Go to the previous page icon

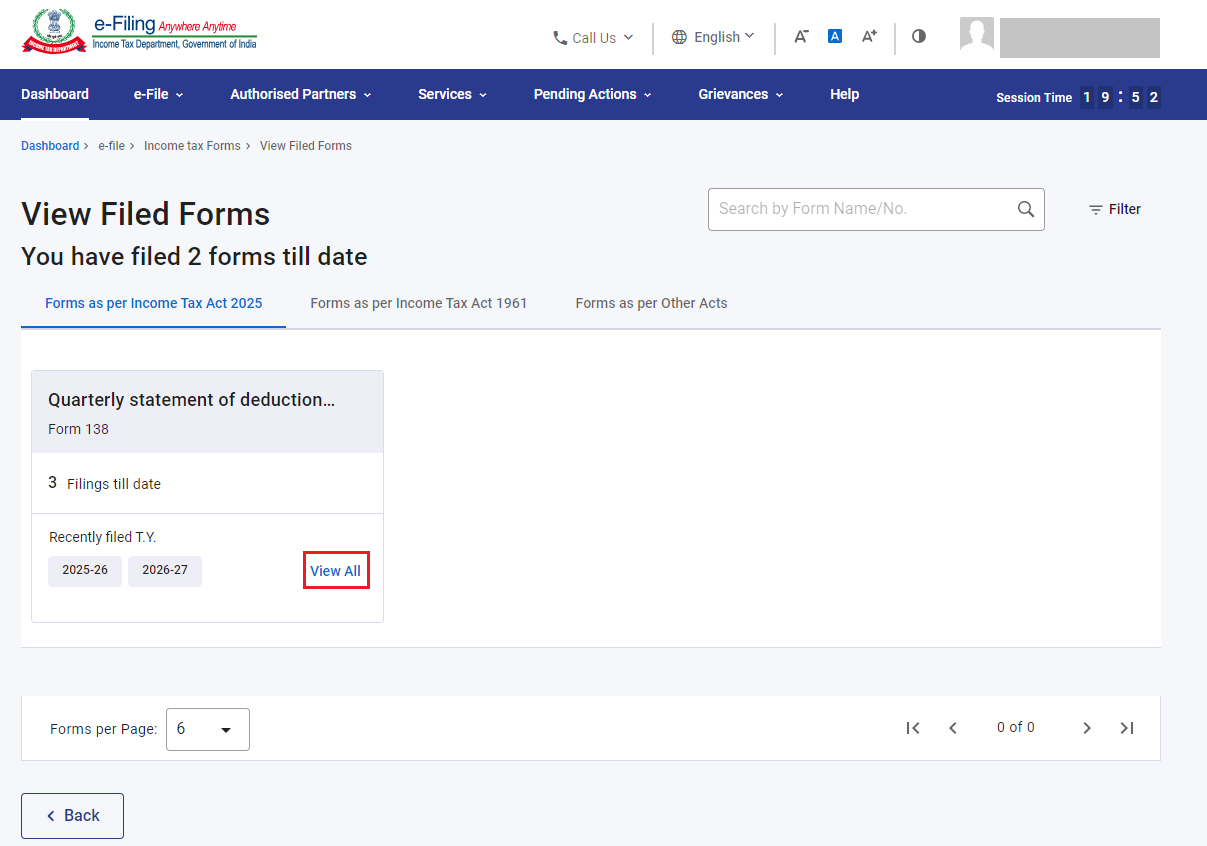[953, 728]
